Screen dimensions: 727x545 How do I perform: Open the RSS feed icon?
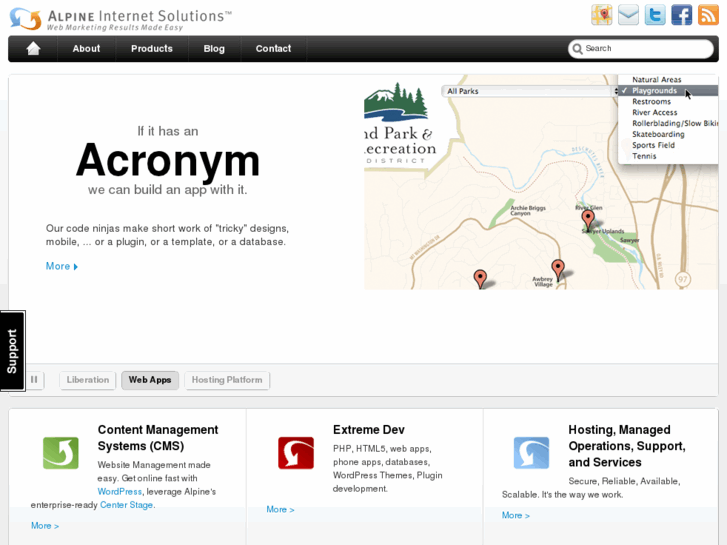708,15
